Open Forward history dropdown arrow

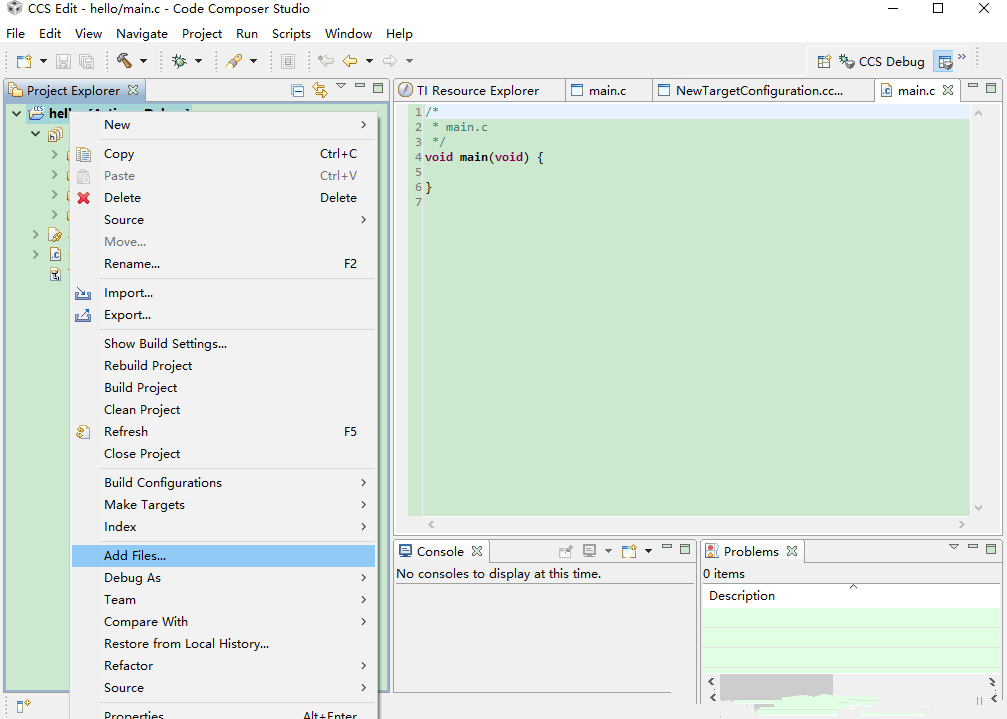(x=409, y=61)
